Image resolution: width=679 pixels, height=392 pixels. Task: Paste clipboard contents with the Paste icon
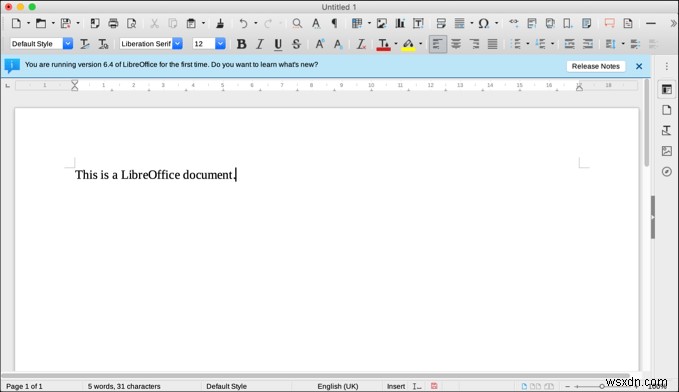coord(191,23)
